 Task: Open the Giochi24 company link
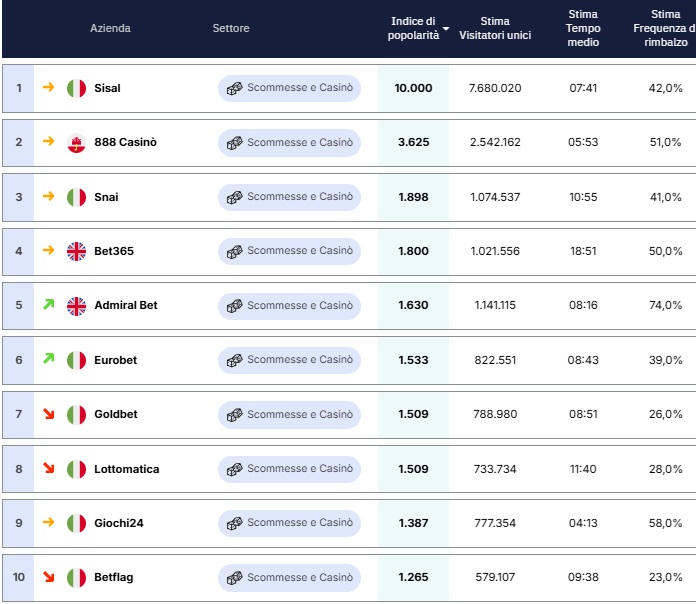(x=119, y=523)
